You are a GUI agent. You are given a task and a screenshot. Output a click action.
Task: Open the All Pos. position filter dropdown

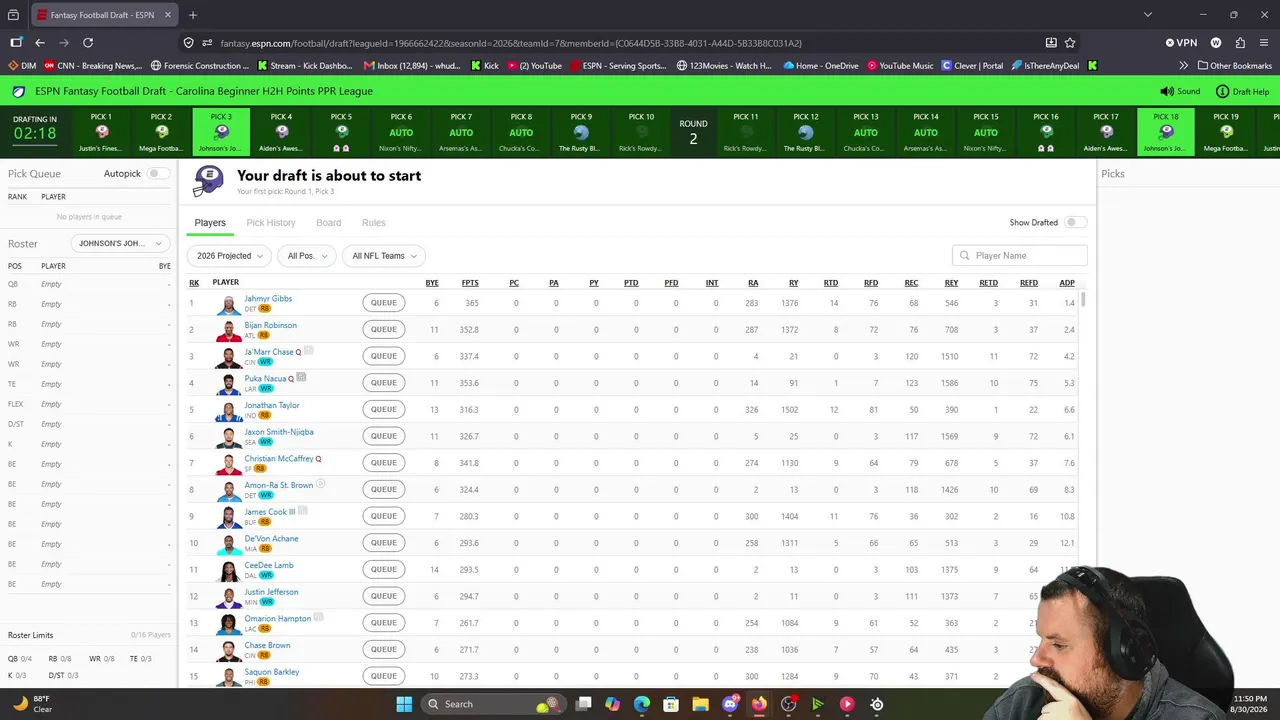point(306,256)
